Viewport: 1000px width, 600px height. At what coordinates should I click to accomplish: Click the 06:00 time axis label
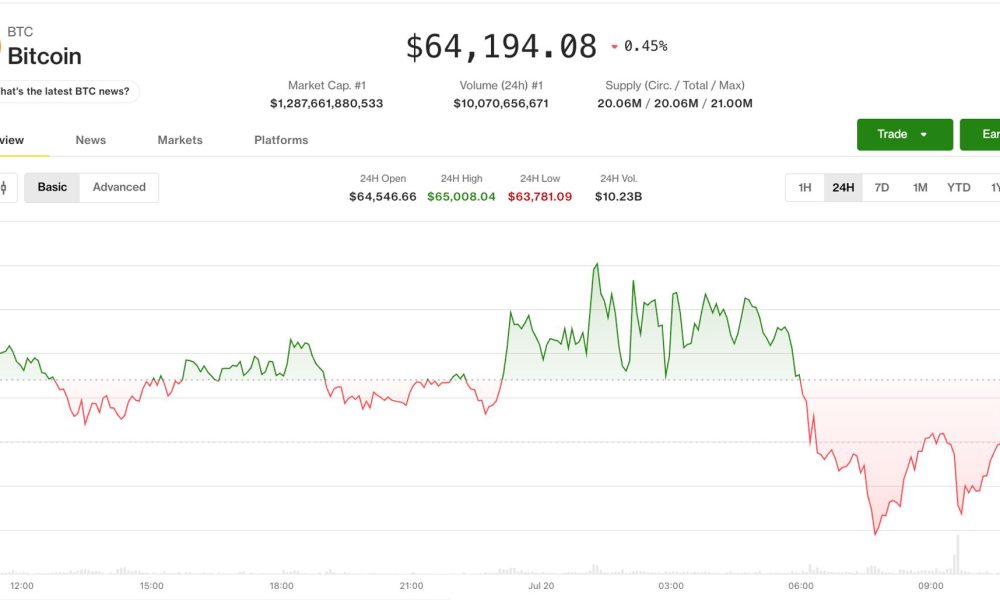(801, 586)
